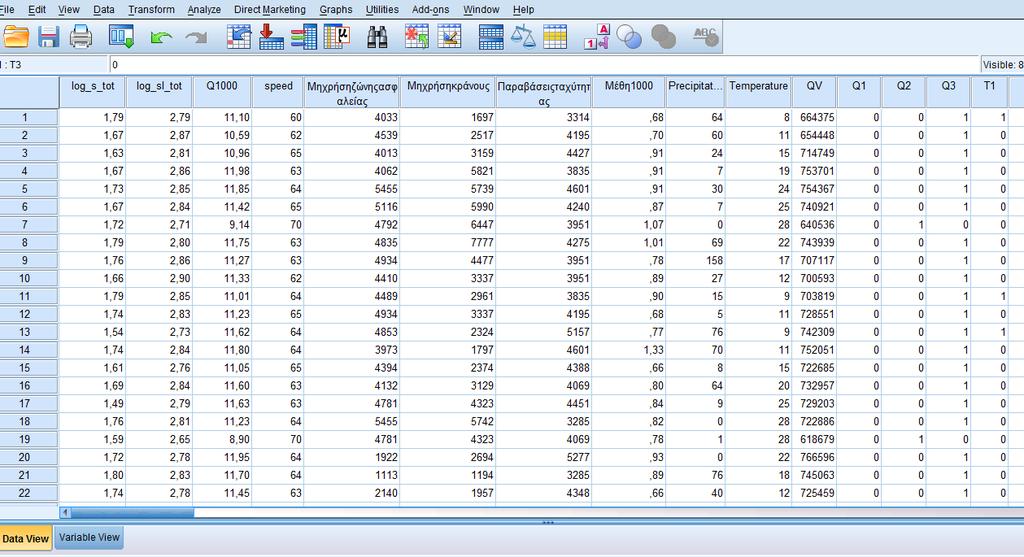Open the Data menu

click(x=104, y=9)
